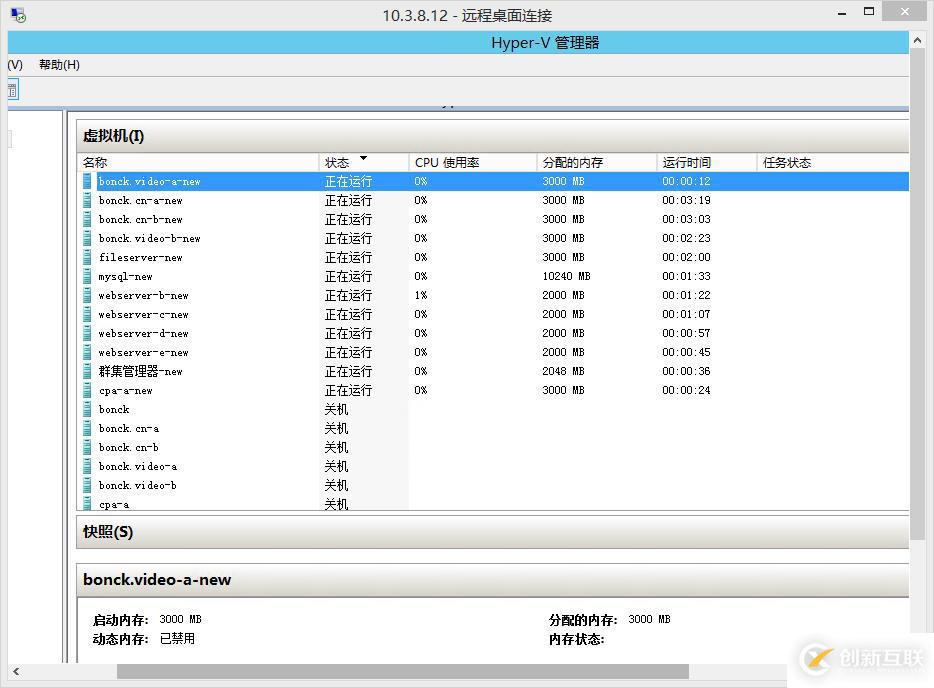Select the cpa-a-new virtual machine
Viewport: 934px width, 688px height.
click(x=493, y=391)
